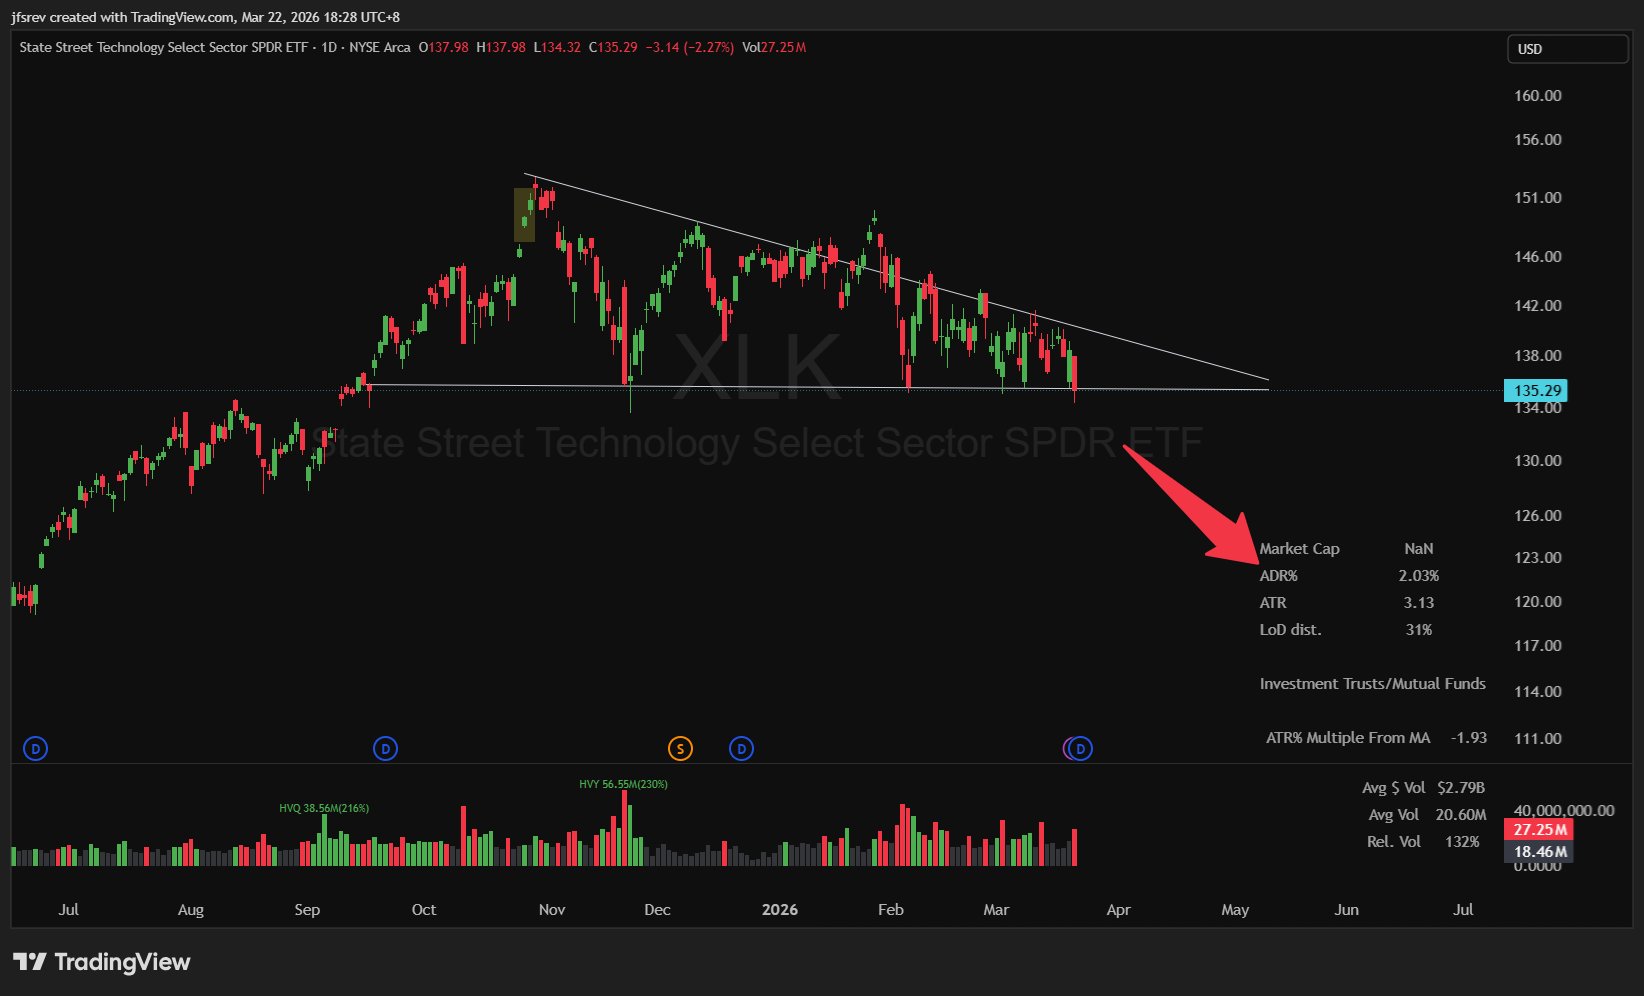
Task: Click the 146.00 price axis label
Action: [1538, 257]
